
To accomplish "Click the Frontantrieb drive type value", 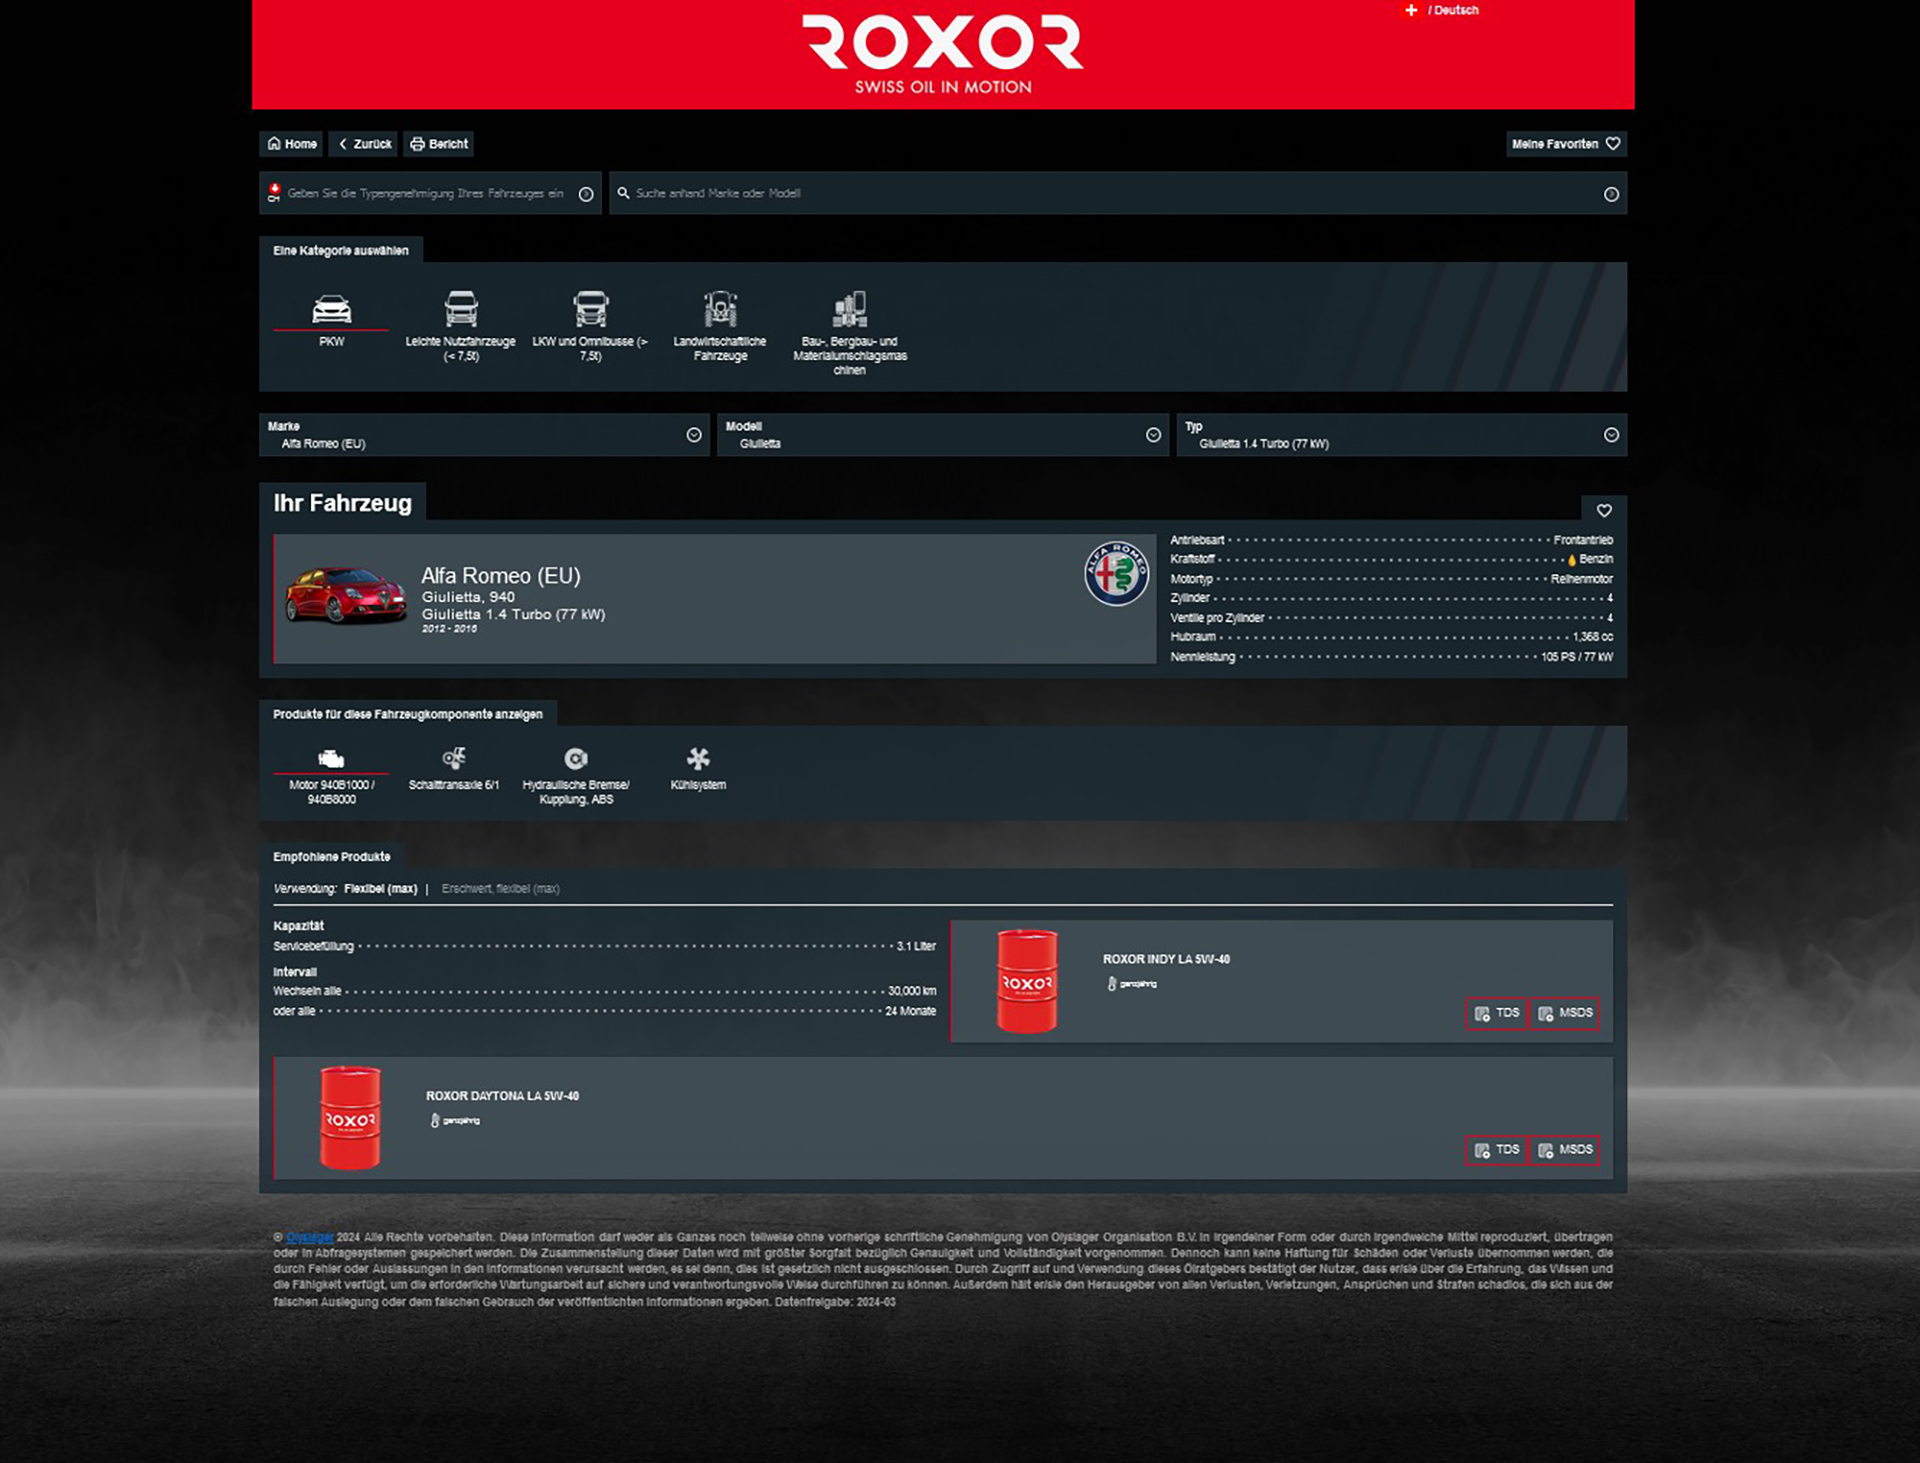I will [1583, 540].
